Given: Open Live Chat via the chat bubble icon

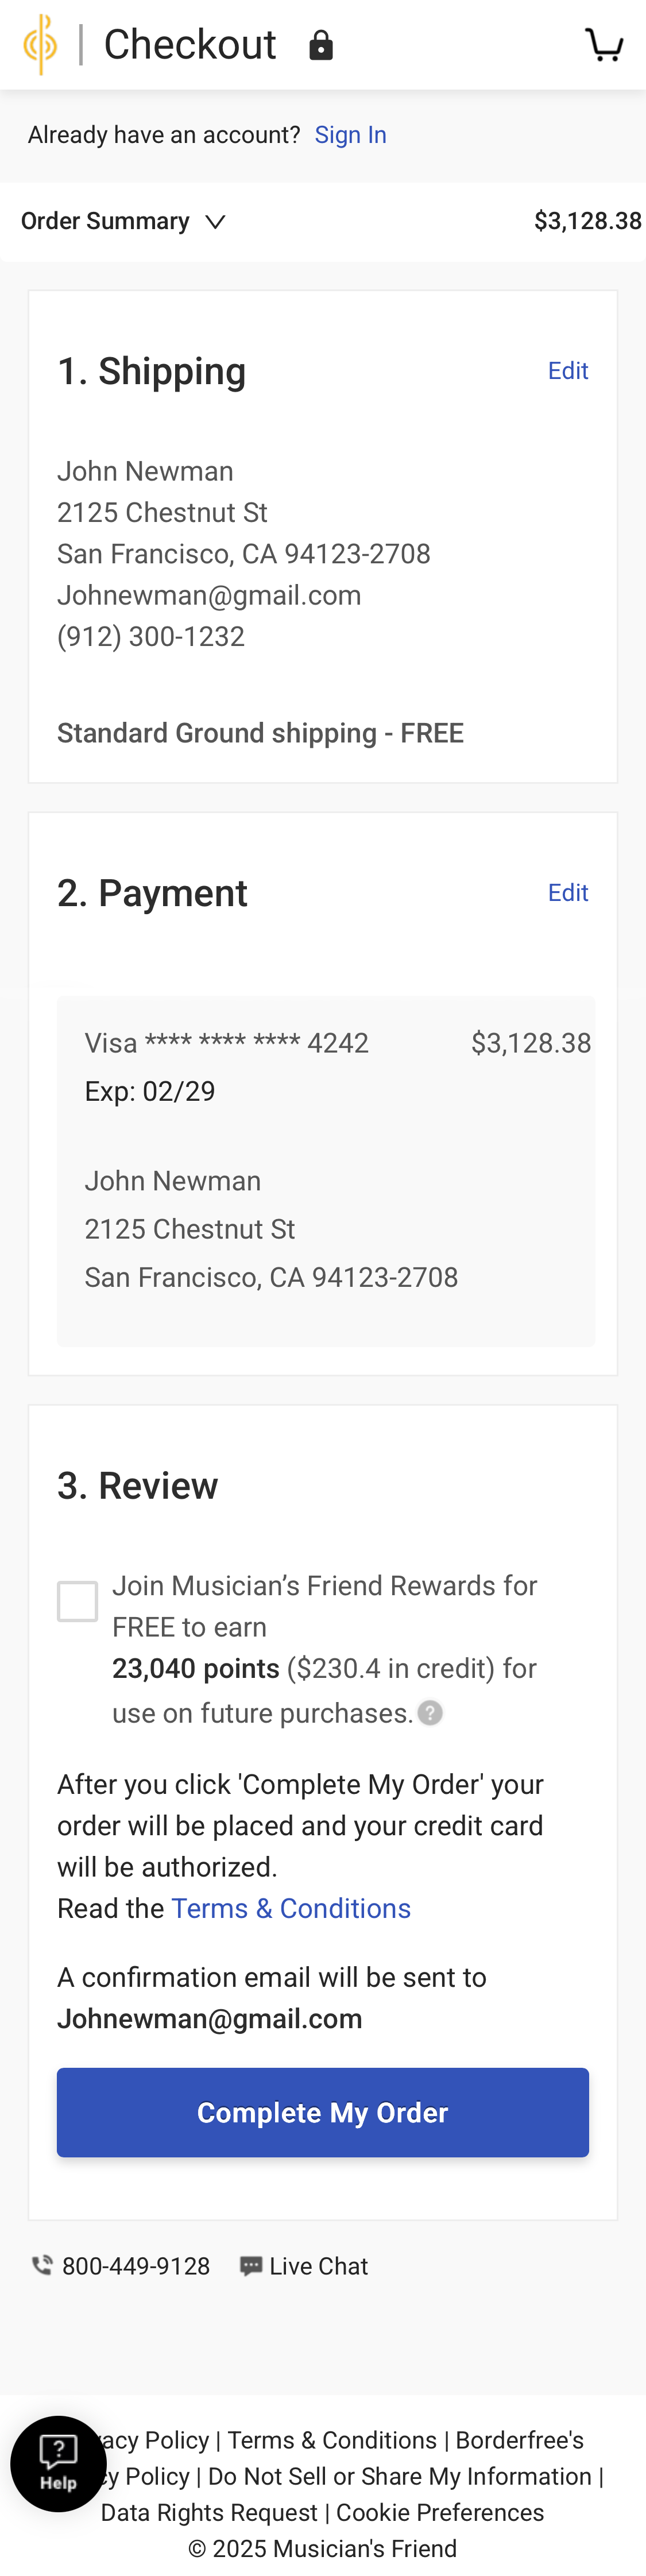Looking at the screenshot, I should pos(251,2264).
